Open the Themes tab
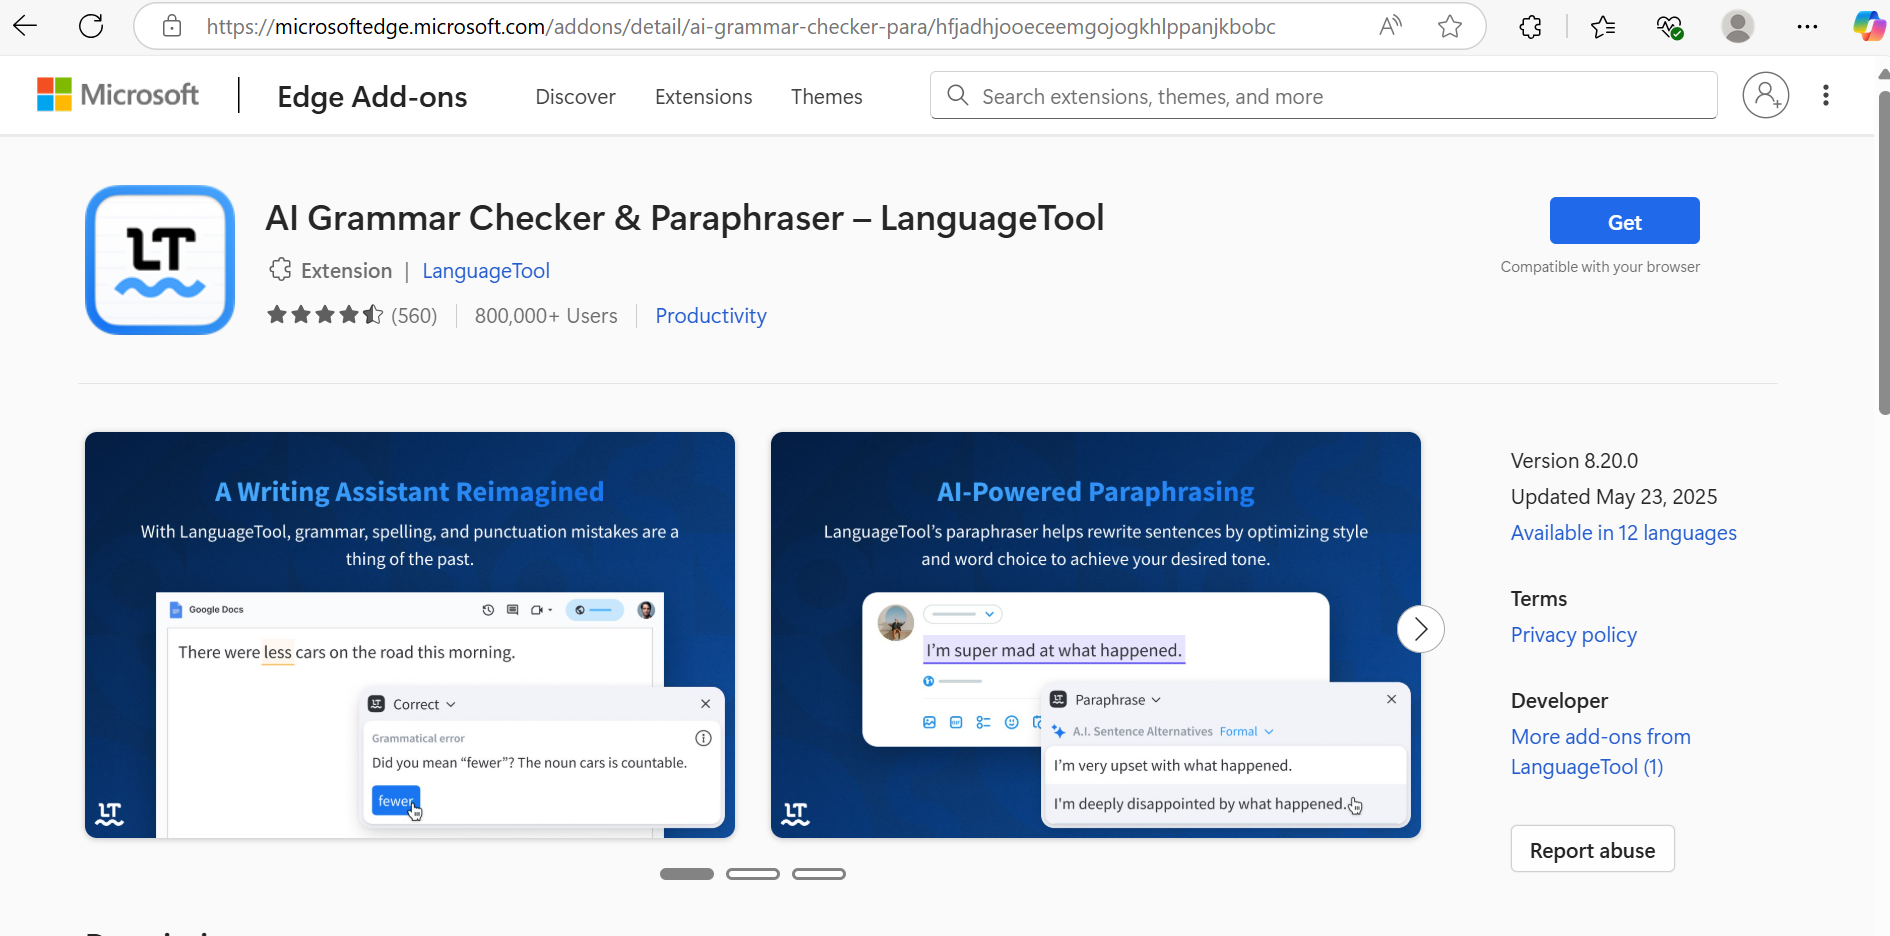 pos(826,97)
